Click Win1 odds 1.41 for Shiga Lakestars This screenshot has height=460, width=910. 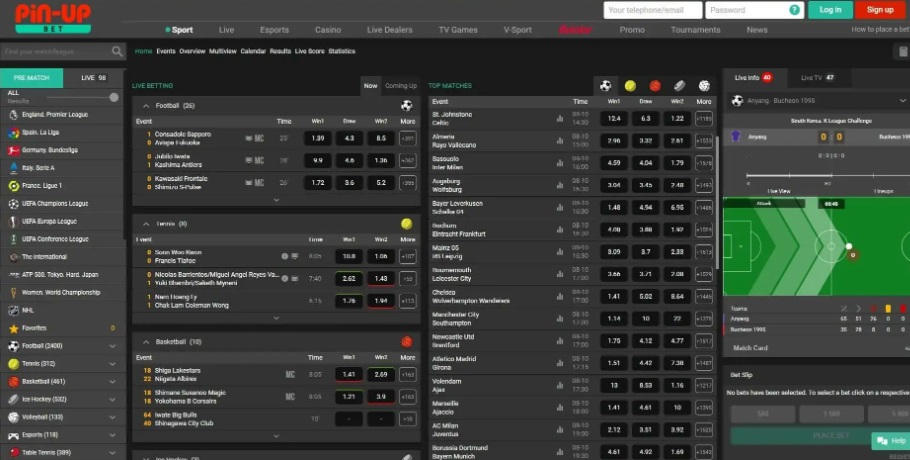[x=349, y=375]
